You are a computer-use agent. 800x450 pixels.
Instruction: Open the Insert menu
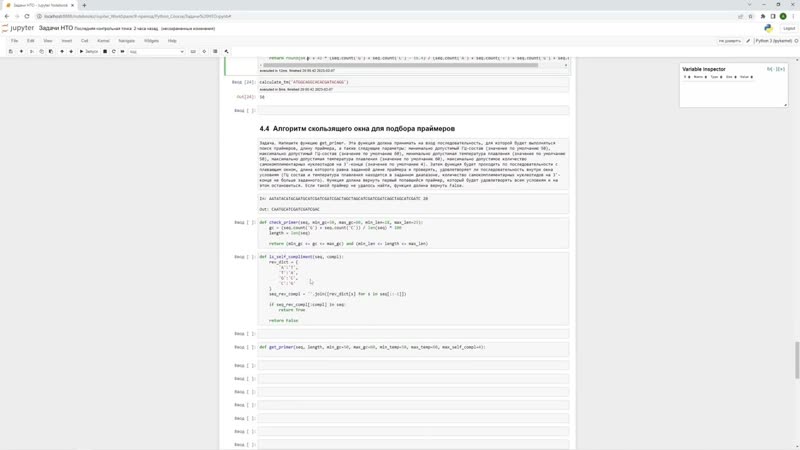click(67, 41)
